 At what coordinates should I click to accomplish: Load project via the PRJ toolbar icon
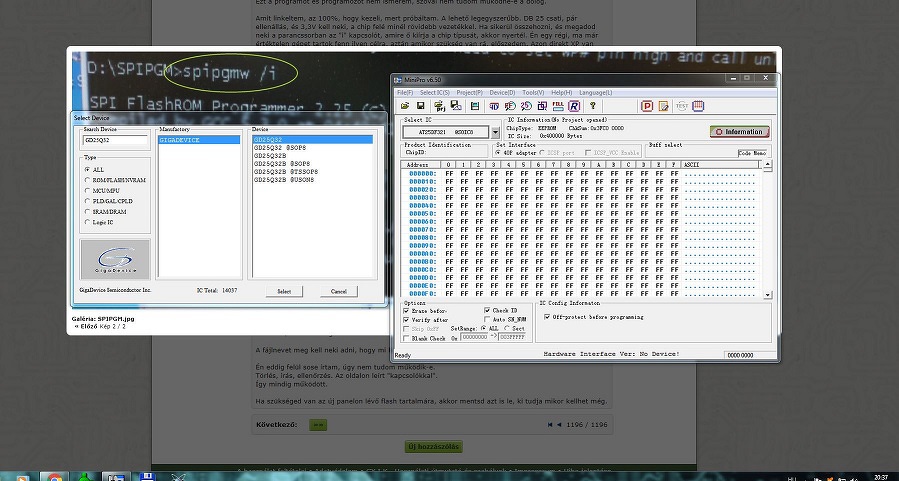pyautogui.click(x=440, y=106)
